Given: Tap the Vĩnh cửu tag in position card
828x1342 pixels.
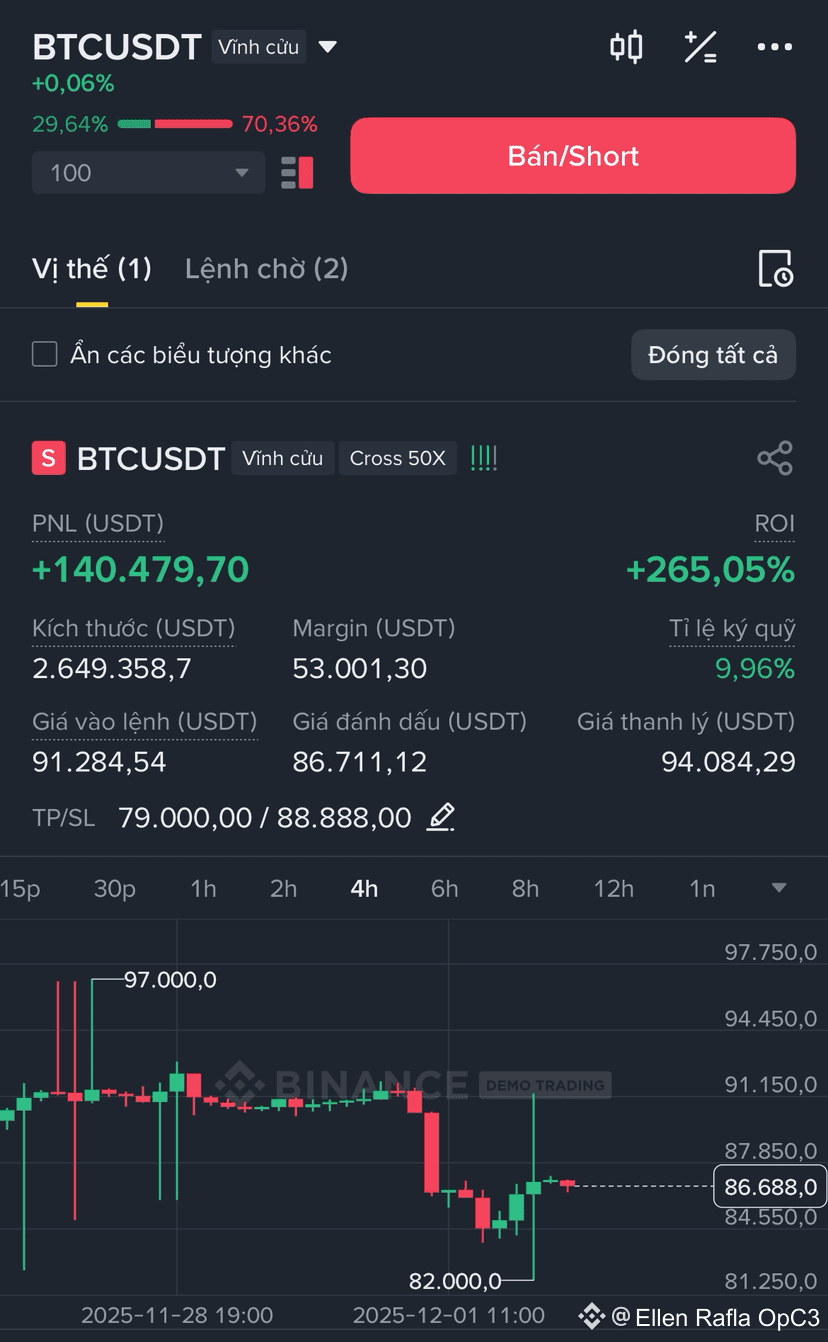Looking at the screenshot, I should tap(283, 458).
